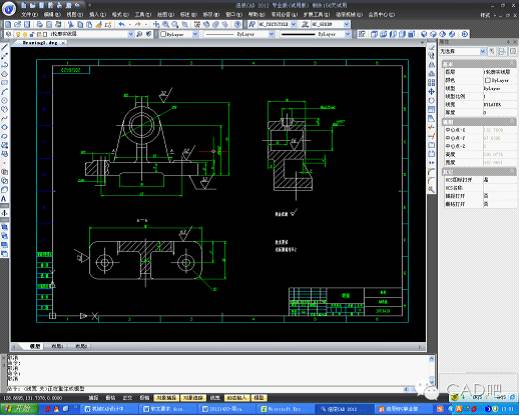520x416 pixels.
Task: Toggle Polar (极轴) in the status bar
Action: [144, 398]
